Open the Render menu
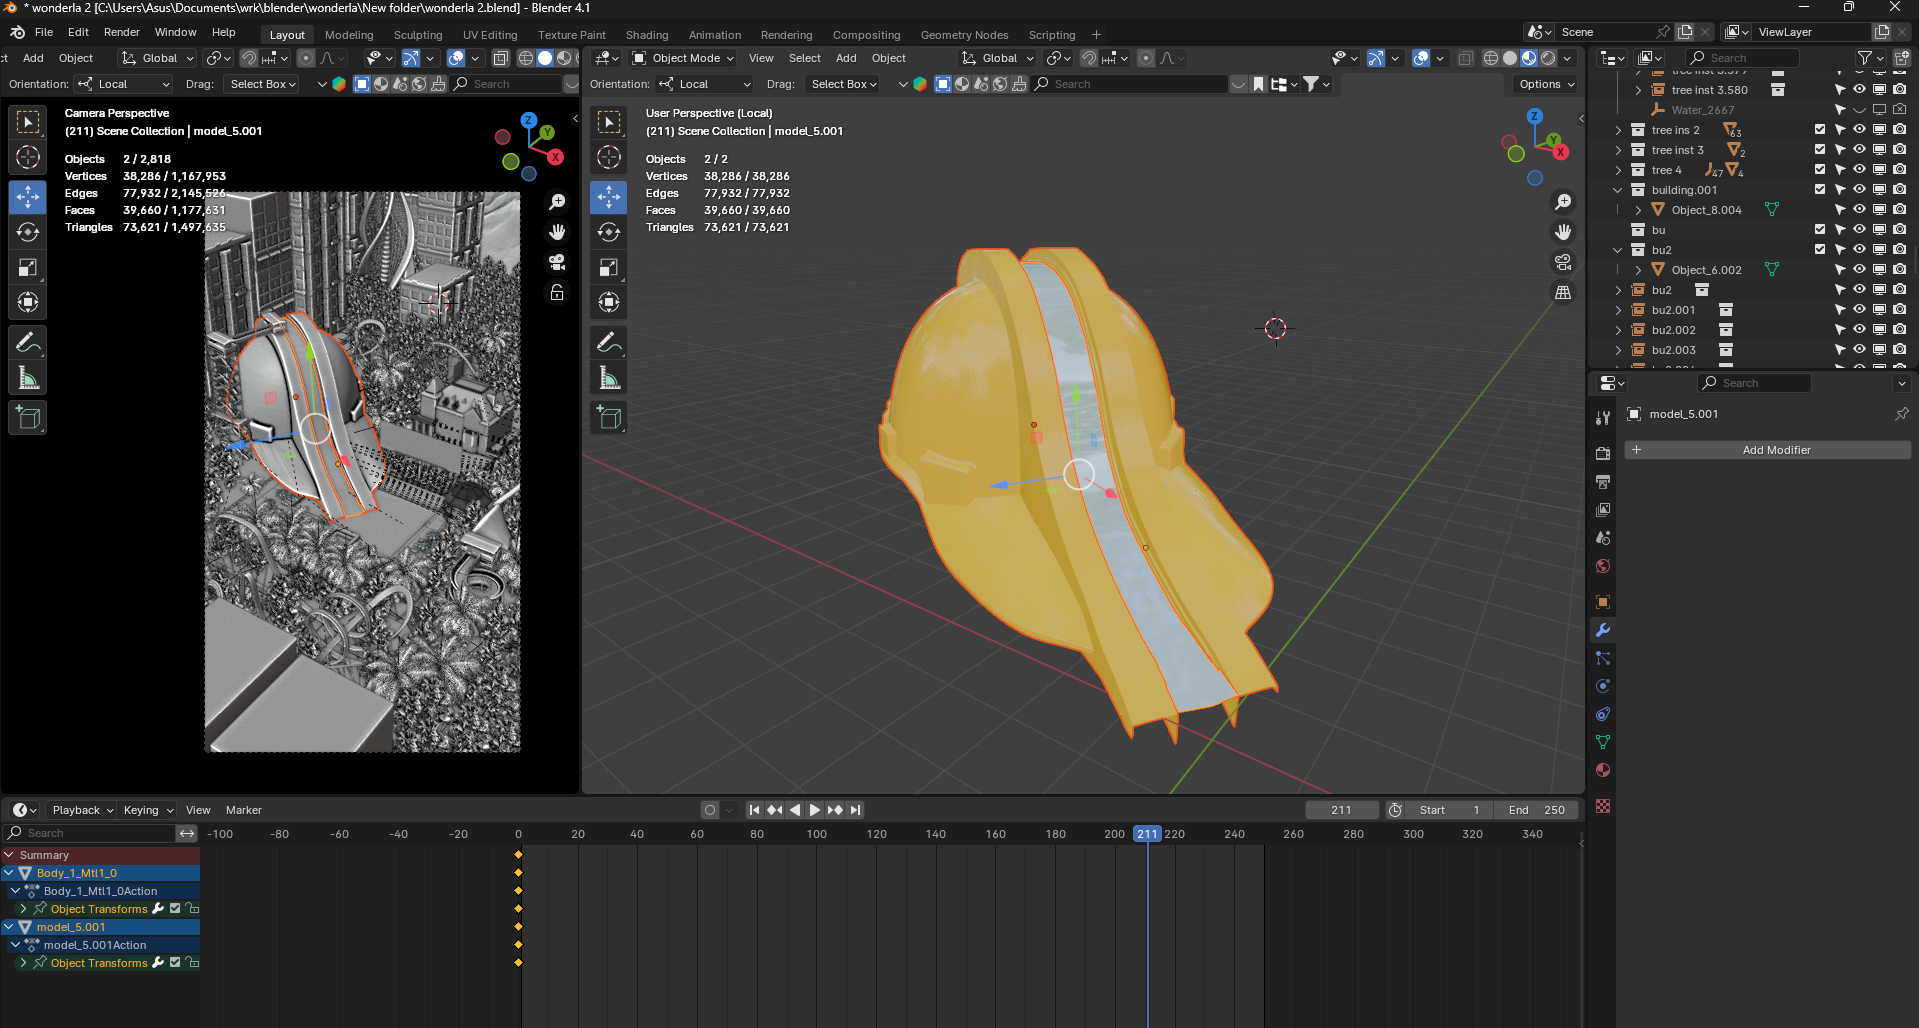This screenshot has width=1919, height=1028. [121, 32]
